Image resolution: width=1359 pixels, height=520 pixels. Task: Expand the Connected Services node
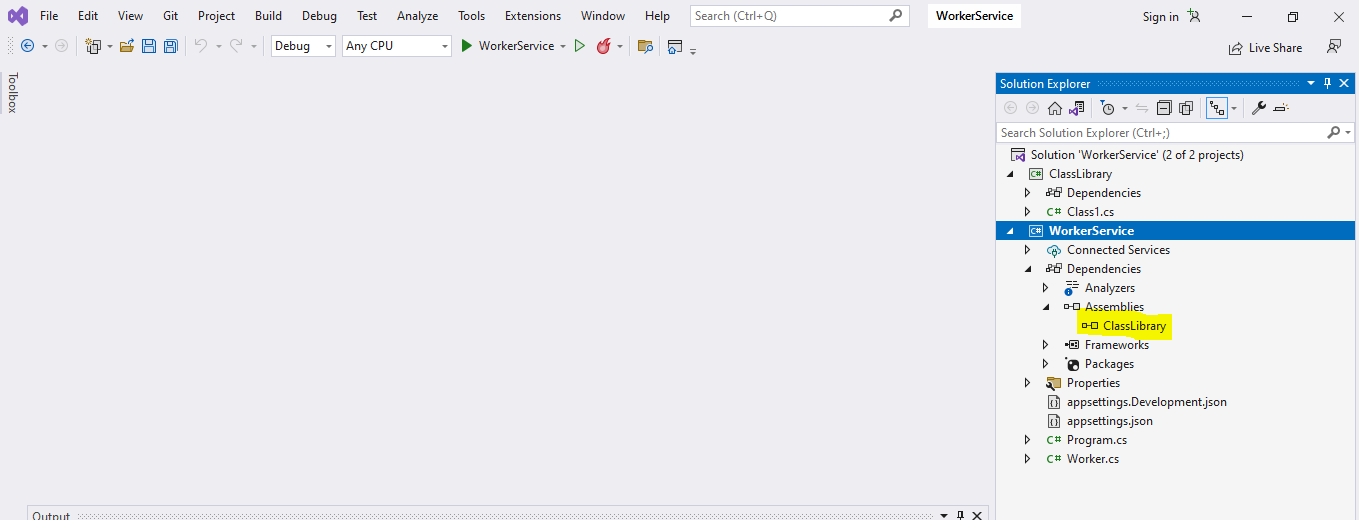1027,250
